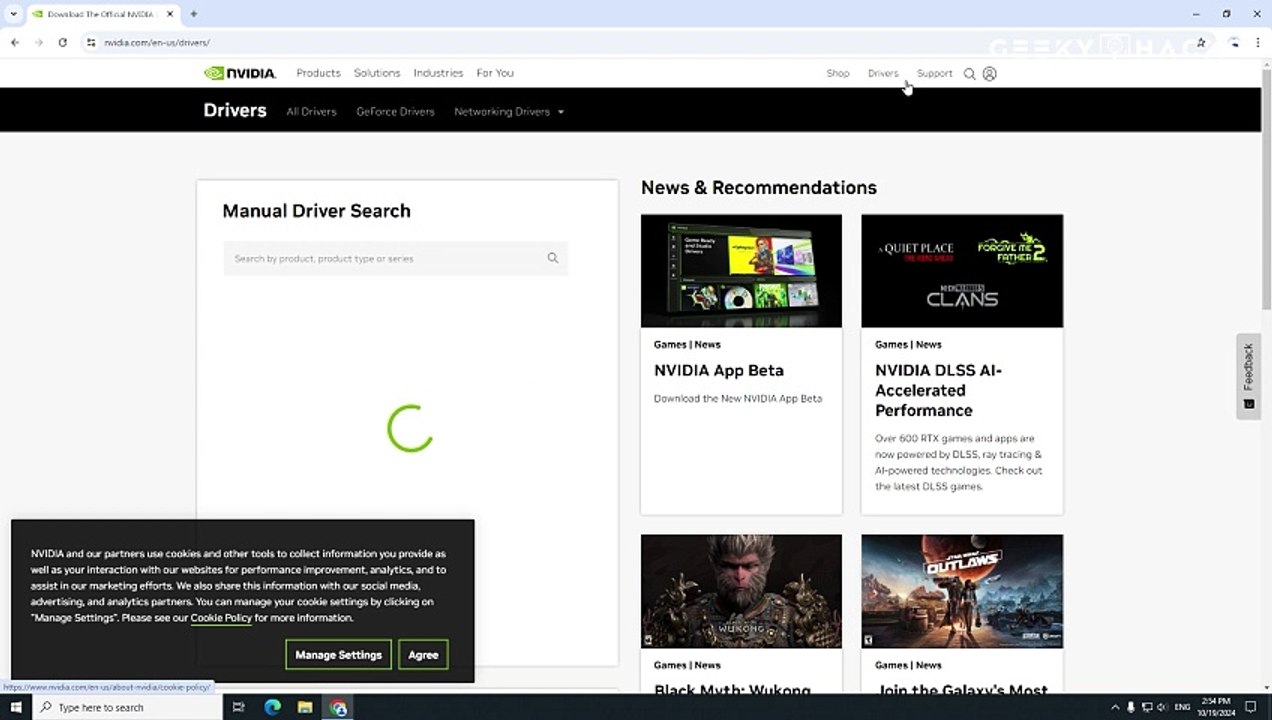The width and height of the screenshot is (1272, 720).
Task: Open the Star Wars Outlaws thumbnail
Action: (962, 591)
